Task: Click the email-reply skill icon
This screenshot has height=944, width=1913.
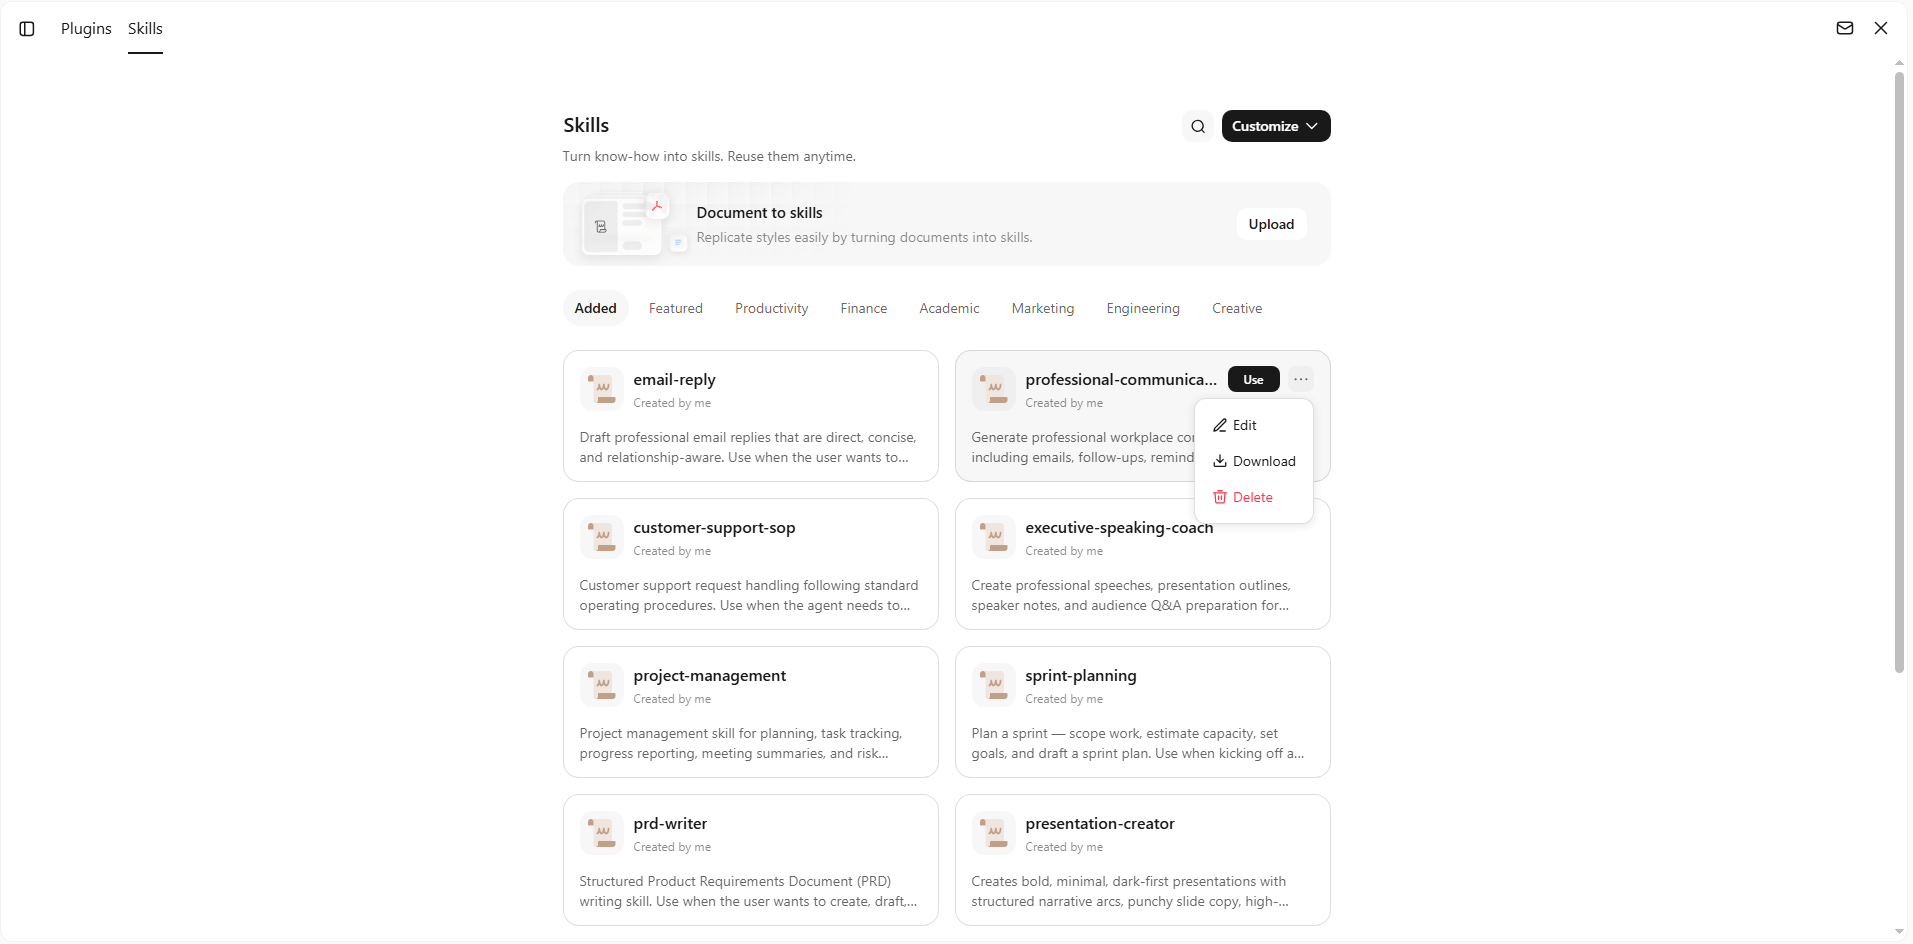Action: [602, 389]
